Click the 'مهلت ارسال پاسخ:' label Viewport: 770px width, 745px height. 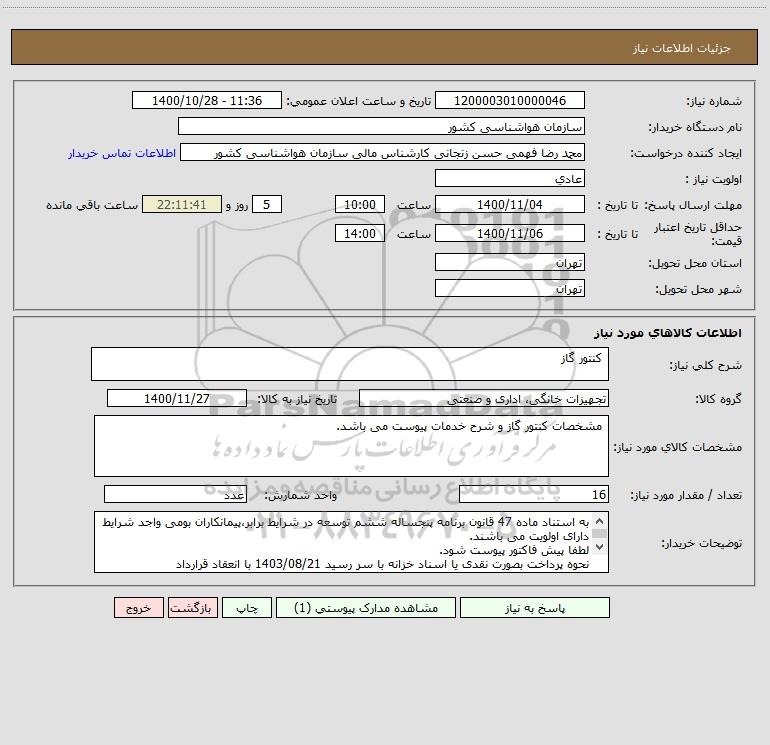[x=693, y=205]
